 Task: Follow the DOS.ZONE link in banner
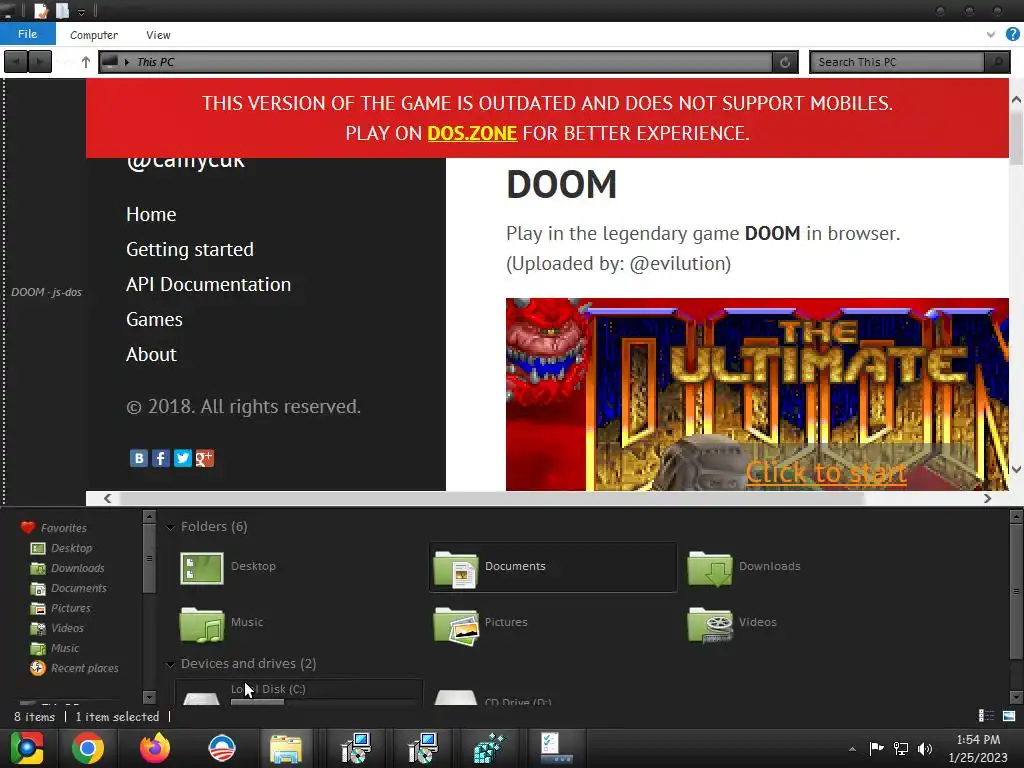(472, 133)
